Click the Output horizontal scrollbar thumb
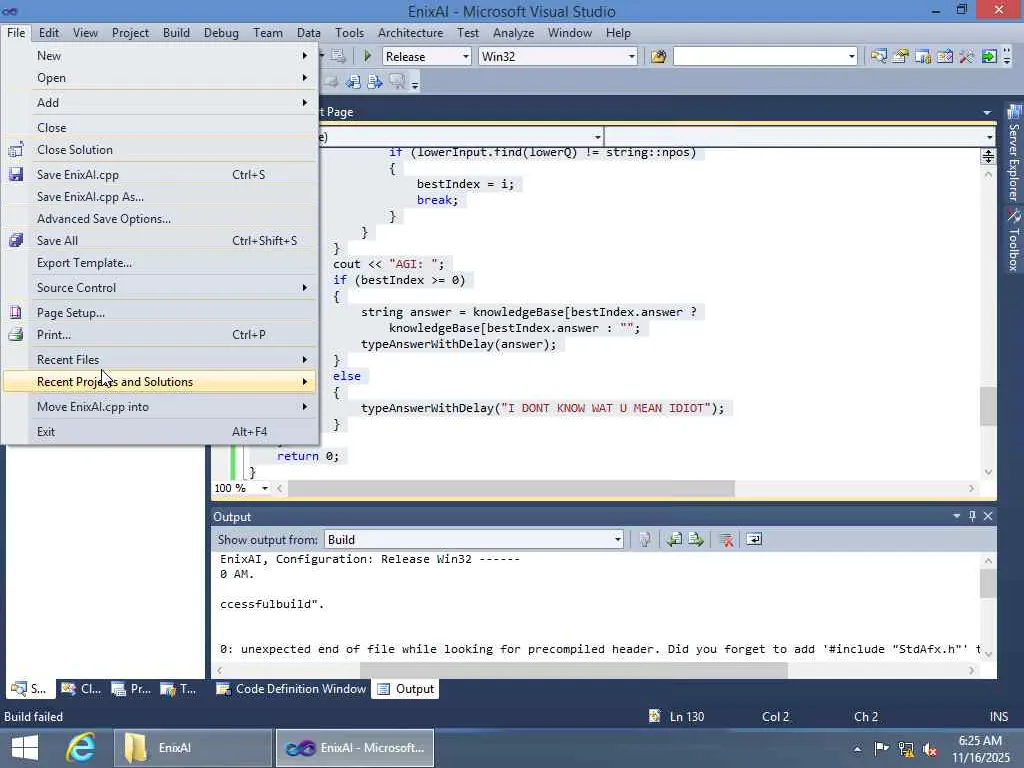 pyautogui.click(x=573, y=671)
